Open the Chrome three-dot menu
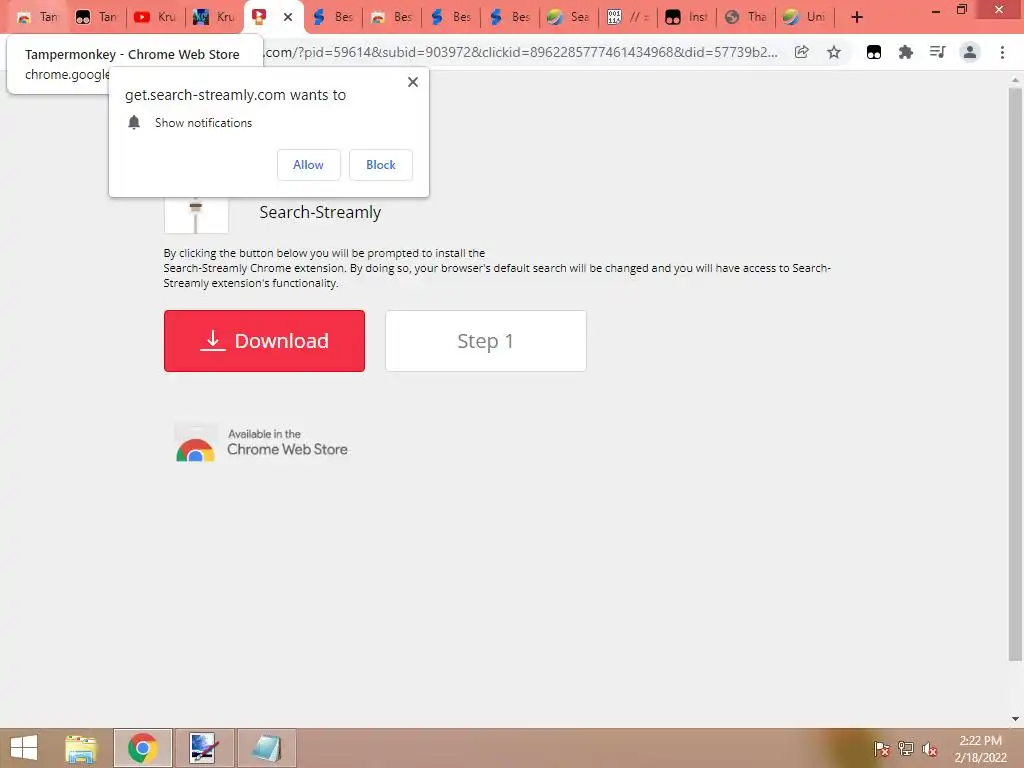This screenshot has height=768, width=1024. pyautogui.click(x=1002, y=52)
